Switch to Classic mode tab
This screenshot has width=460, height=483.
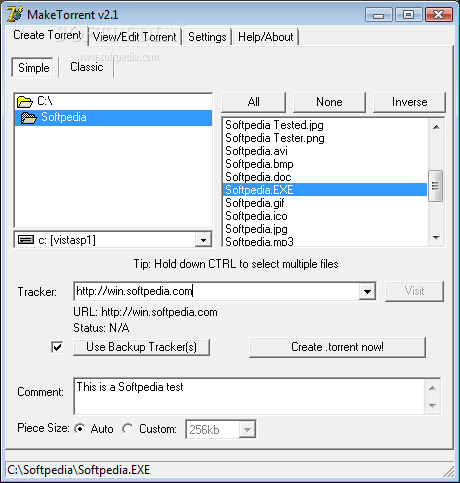point(87,67)
